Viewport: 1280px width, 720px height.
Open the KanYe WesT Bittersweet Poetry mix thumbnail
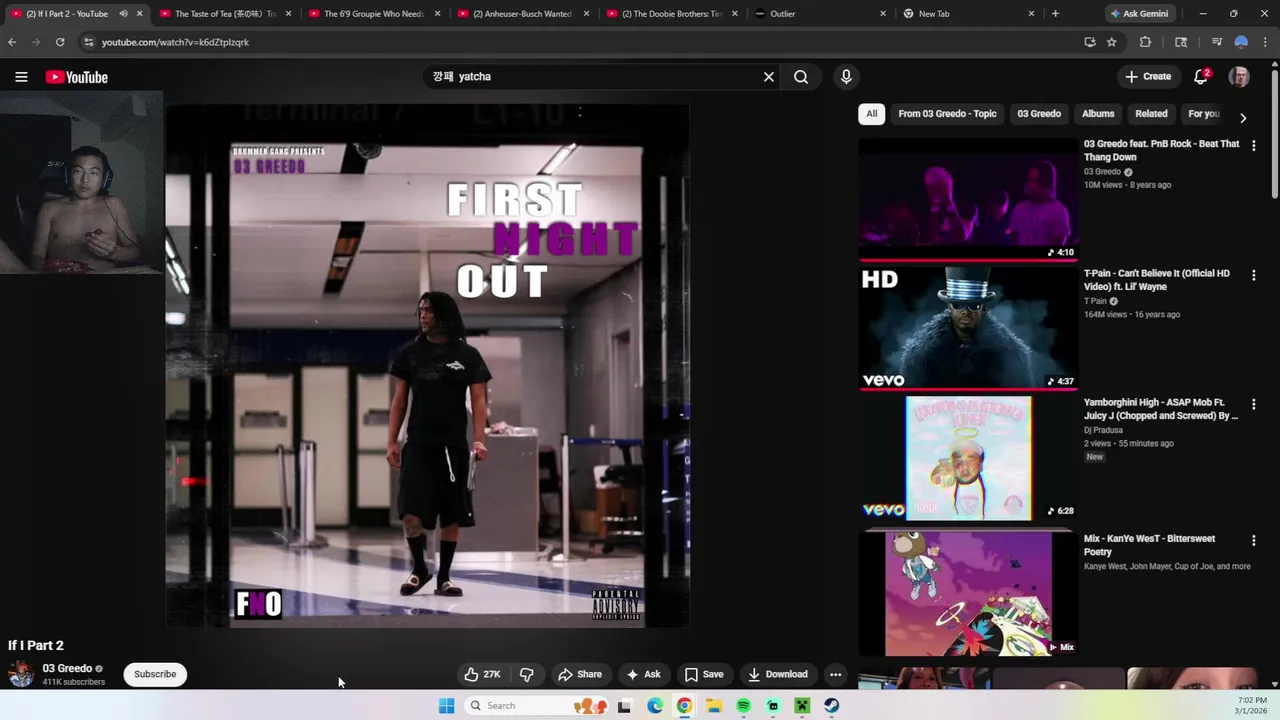click(968, 594)
